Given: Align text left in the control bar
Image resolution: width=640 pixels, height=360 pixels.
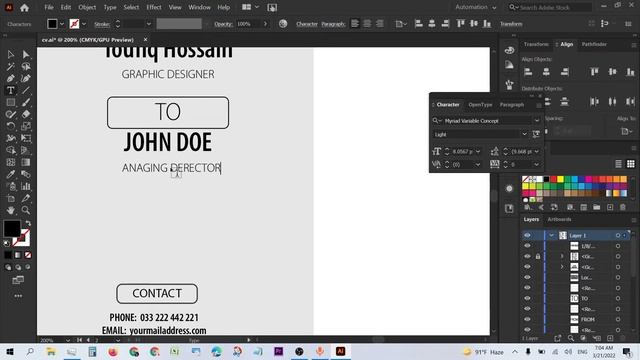Looking at the screenshot, I should [x=355, y=24].
